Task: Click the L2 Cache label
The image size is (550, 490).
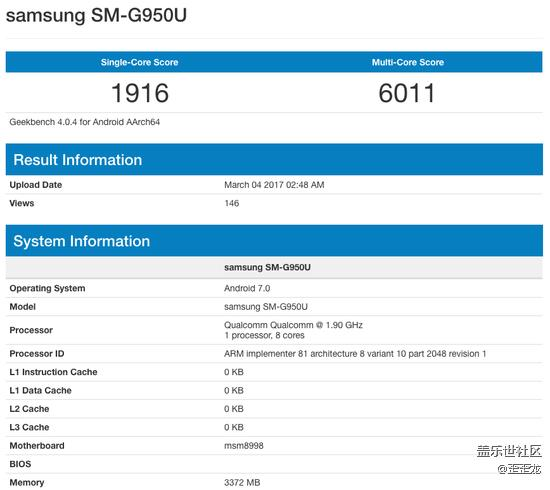Action: (29, 409)
